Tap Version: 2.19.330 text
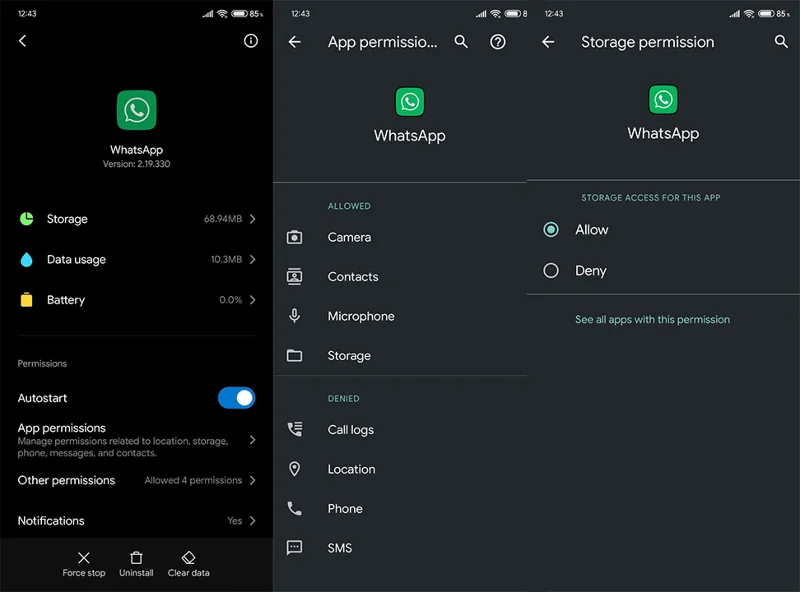 click(x=136, y=164)
